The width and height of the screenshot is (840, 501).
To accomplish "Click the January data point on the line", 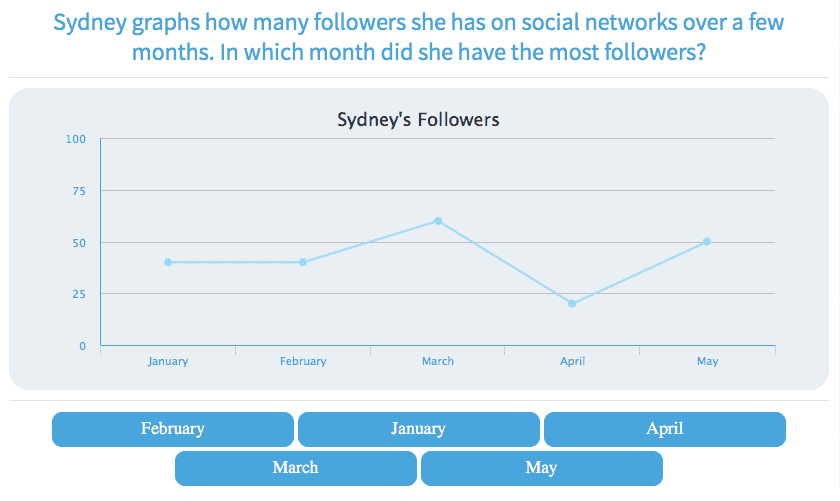I will [x=168, y=262].
